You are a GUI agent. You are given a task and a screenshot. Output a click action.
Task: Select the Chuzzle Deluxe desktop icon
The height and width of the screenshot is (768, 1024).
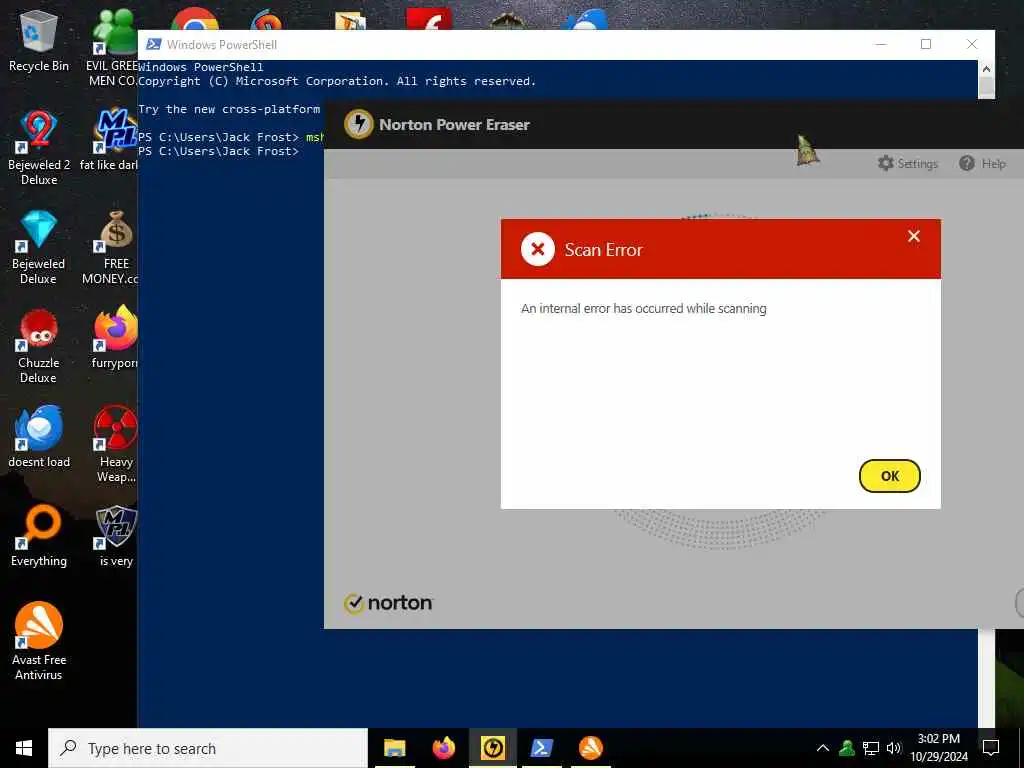tap(39, 346)
